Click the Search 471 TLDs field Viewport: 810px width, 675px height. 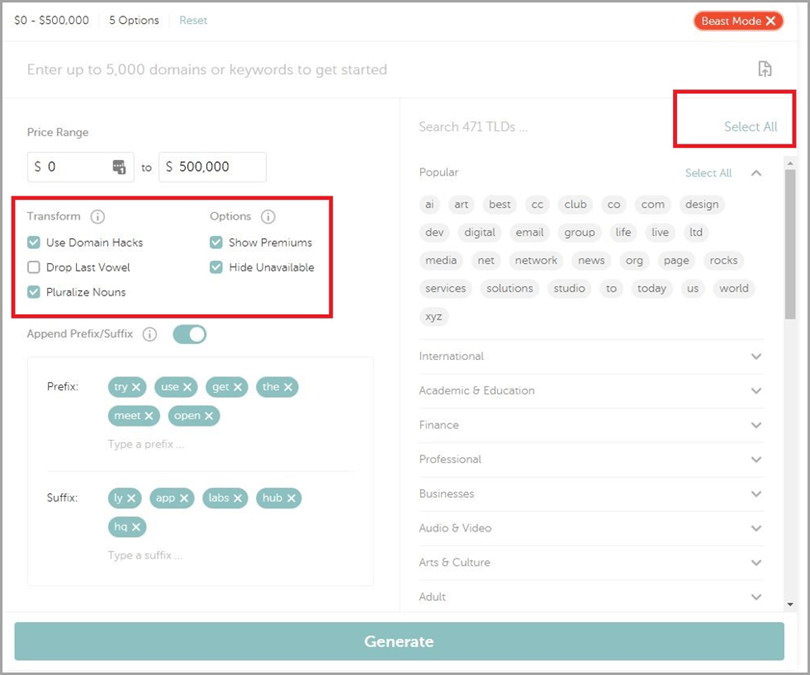tap(540, 127)
